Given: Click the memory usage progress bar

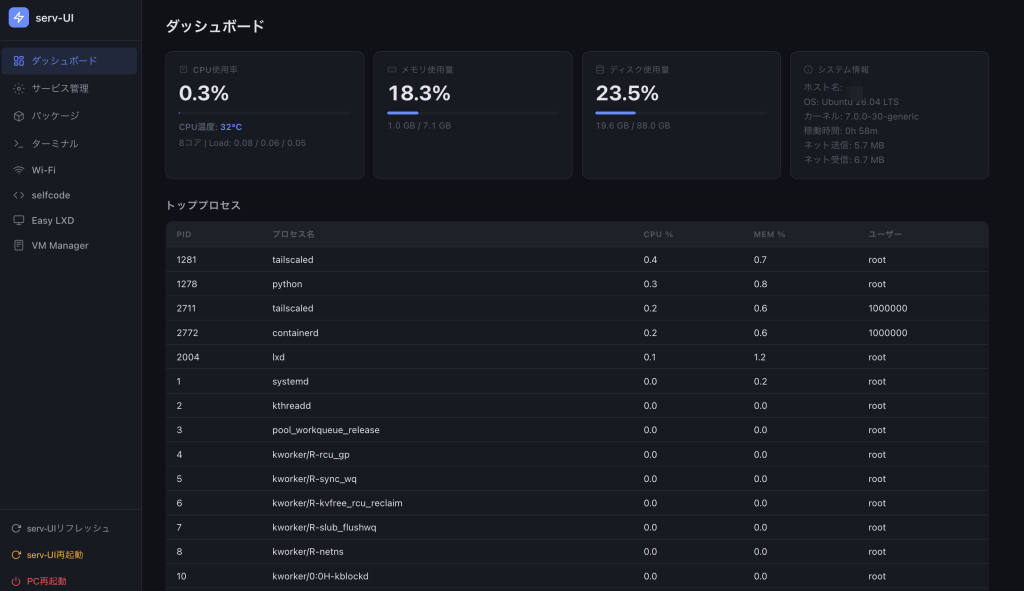Looking at the screenshot, I should (473, 113).
